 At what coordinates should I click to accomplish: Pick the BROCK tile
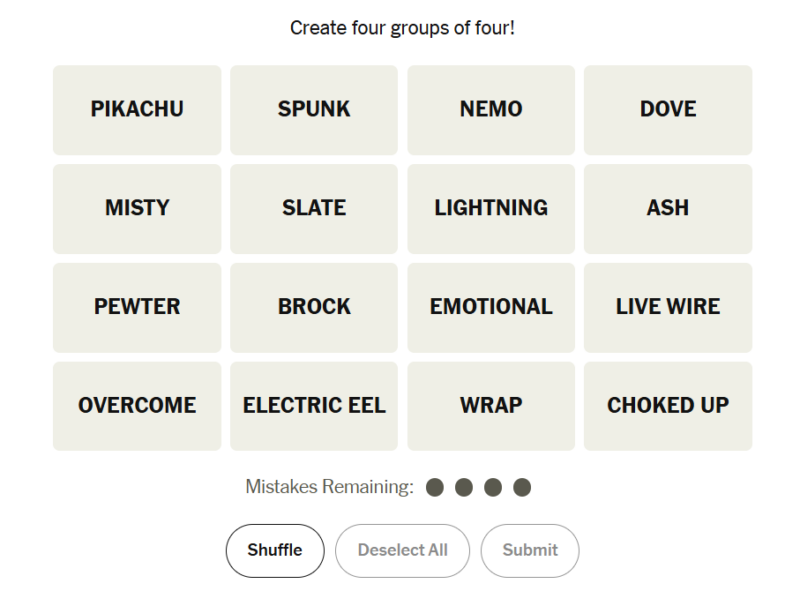pyautogui.click(x=314, y=308)
